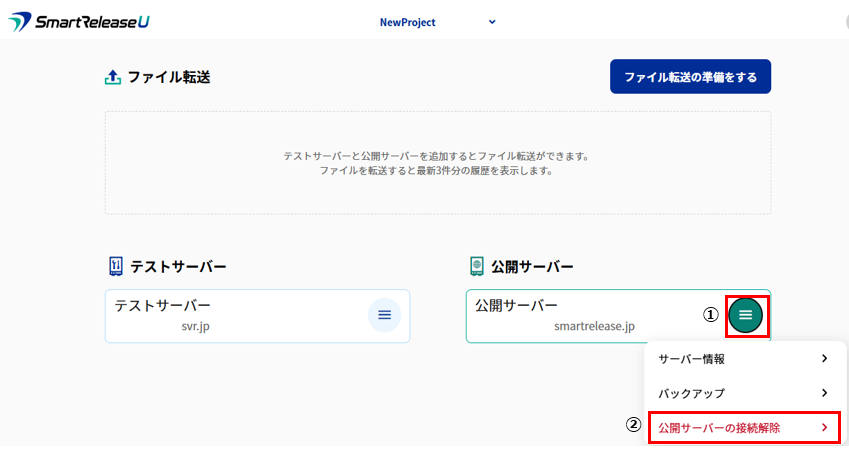Click the chevron beside NewProject
Image resolution: width=849 pixels, height=449 pixels.
[492, 22]
